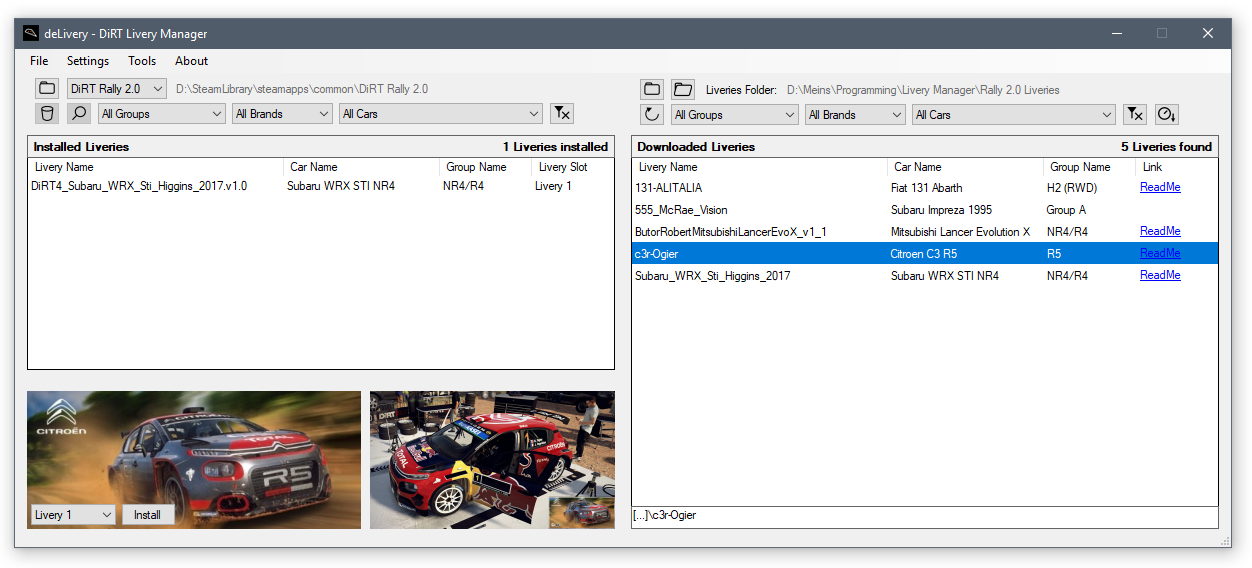Click the Citroen C3 R5 car name cell
Screen dimensions: 1252x568
924,253
